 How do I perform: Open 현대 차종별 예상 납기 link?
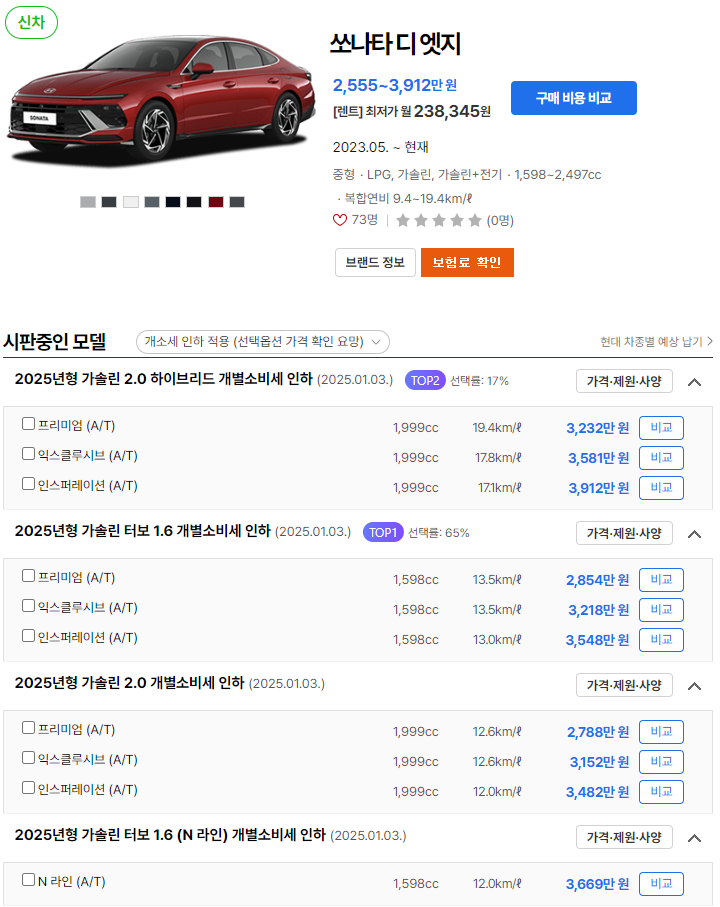pos(656,342)
